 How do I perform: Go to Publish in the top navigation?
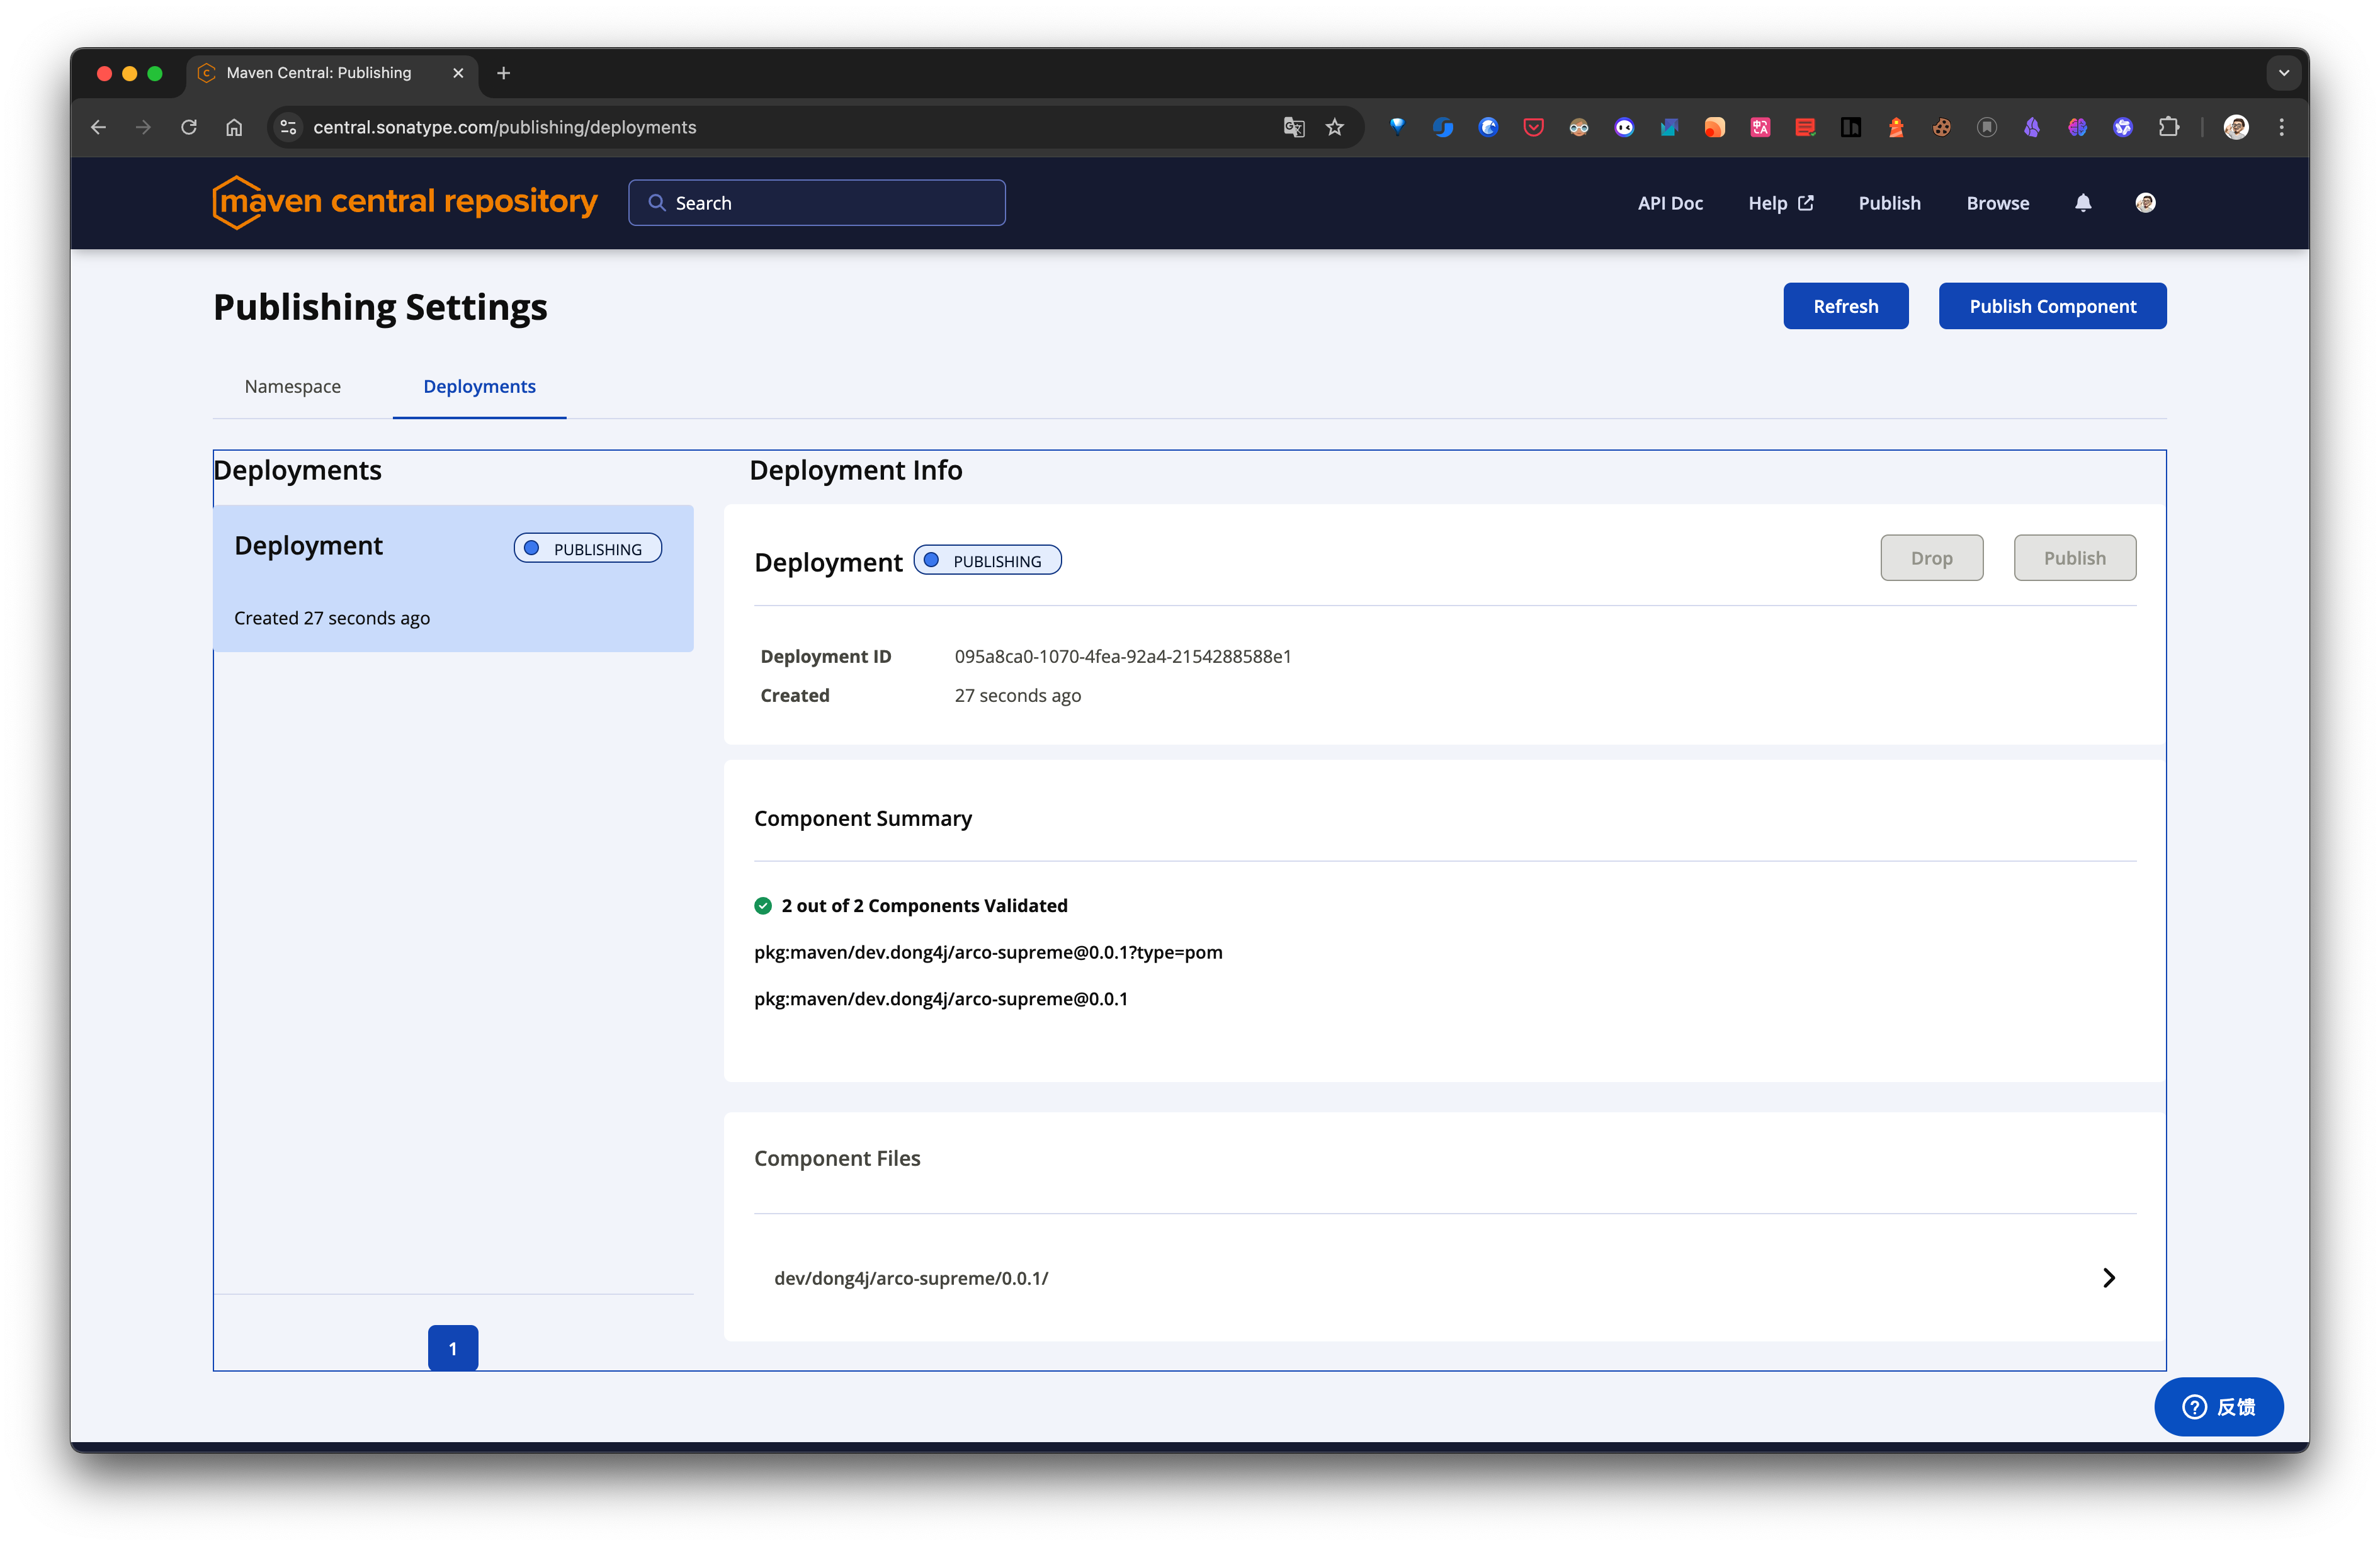coord(1889,203)
